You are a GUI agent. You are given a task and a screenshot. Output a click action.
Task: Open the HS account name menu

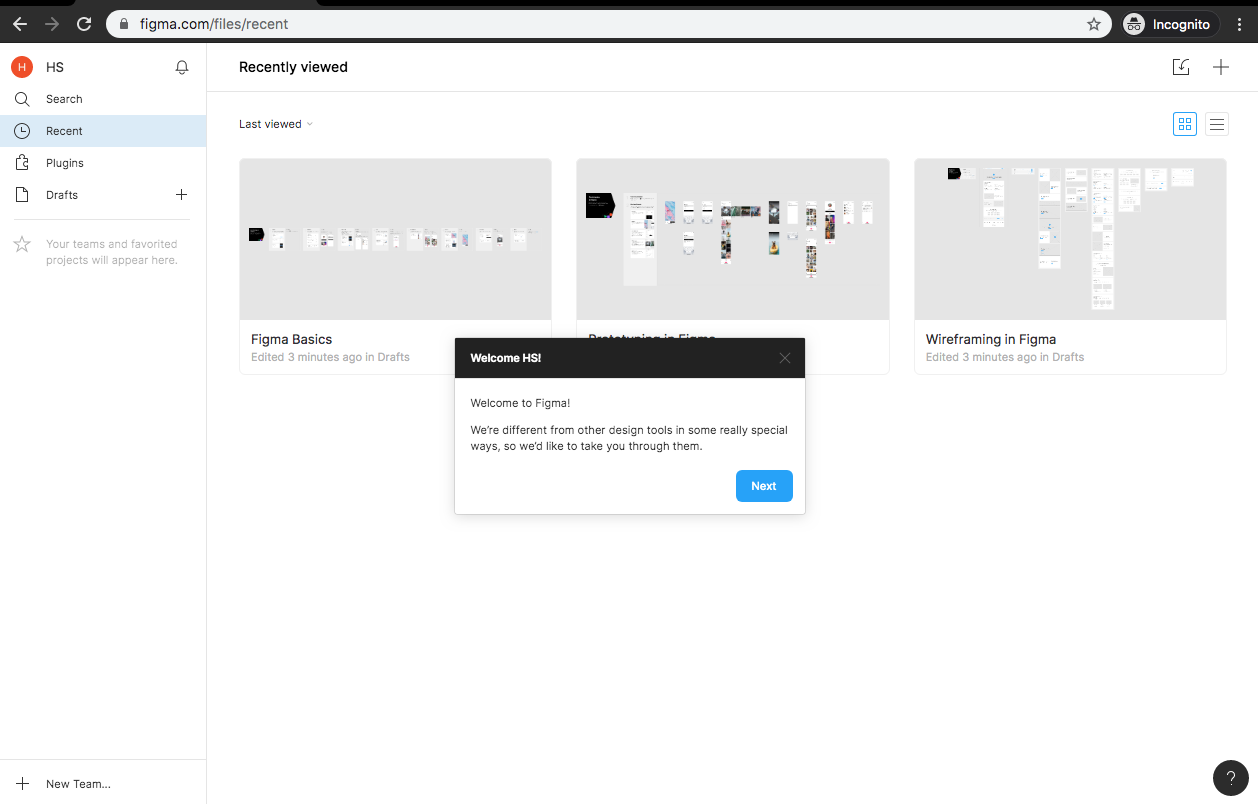(x=55, y=67)
